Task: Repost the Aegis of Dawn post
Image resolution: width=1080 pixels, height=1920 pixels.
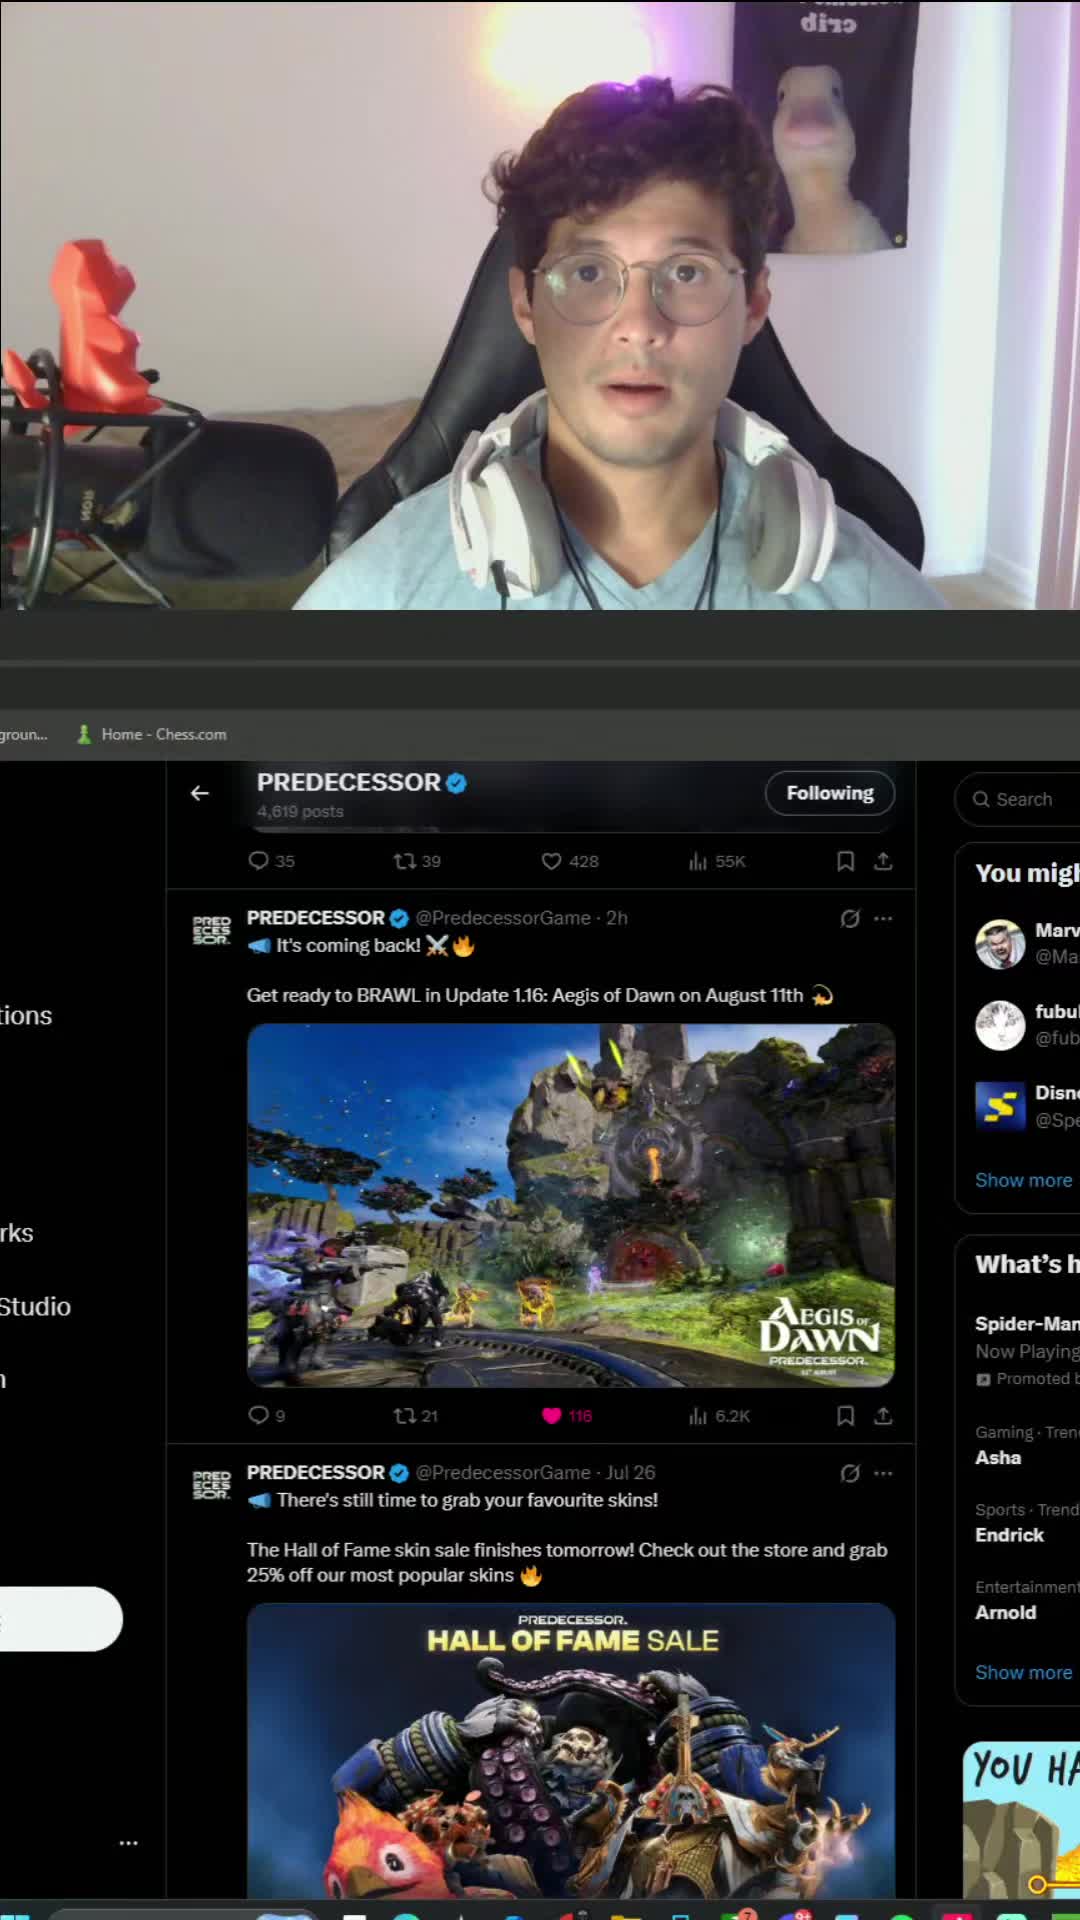Action: click(x=416, y=1415)
